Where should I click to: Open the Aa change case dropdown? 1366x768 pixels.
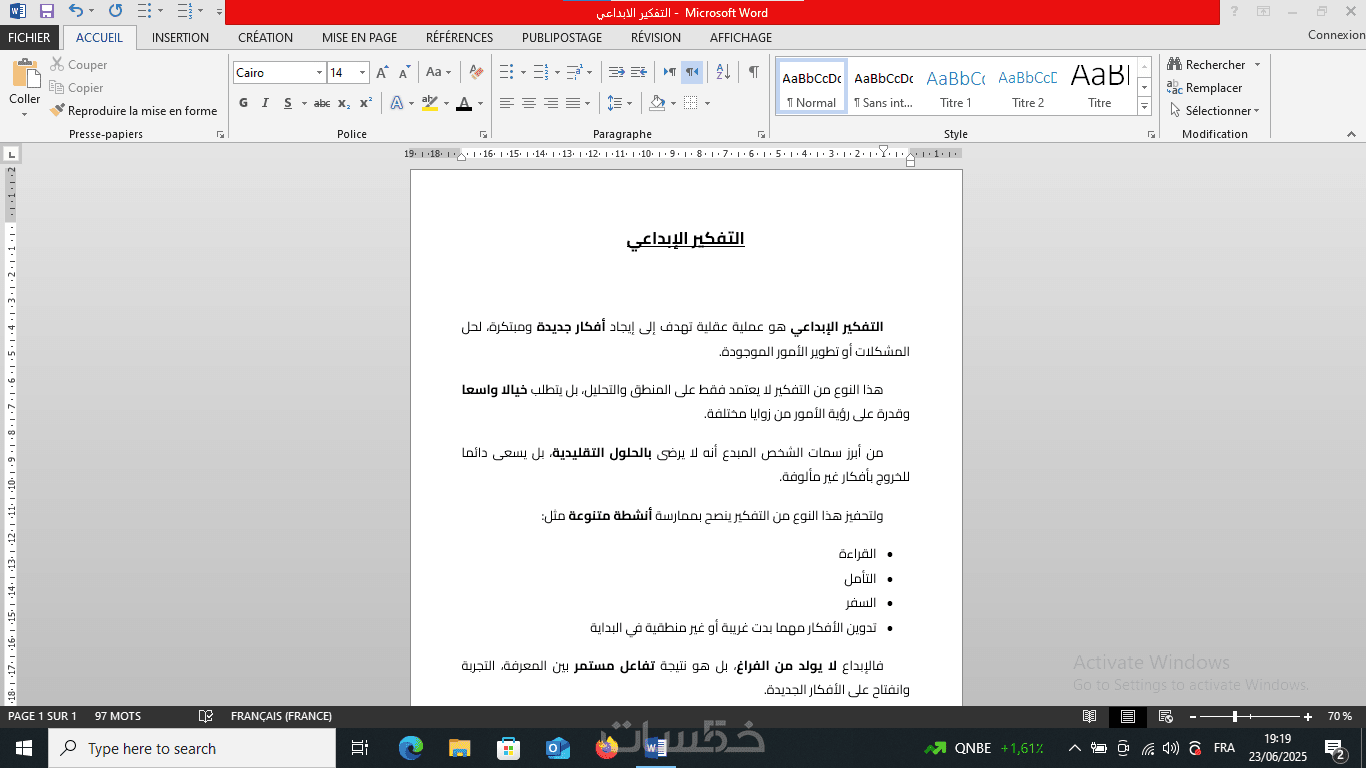[438, 73]
